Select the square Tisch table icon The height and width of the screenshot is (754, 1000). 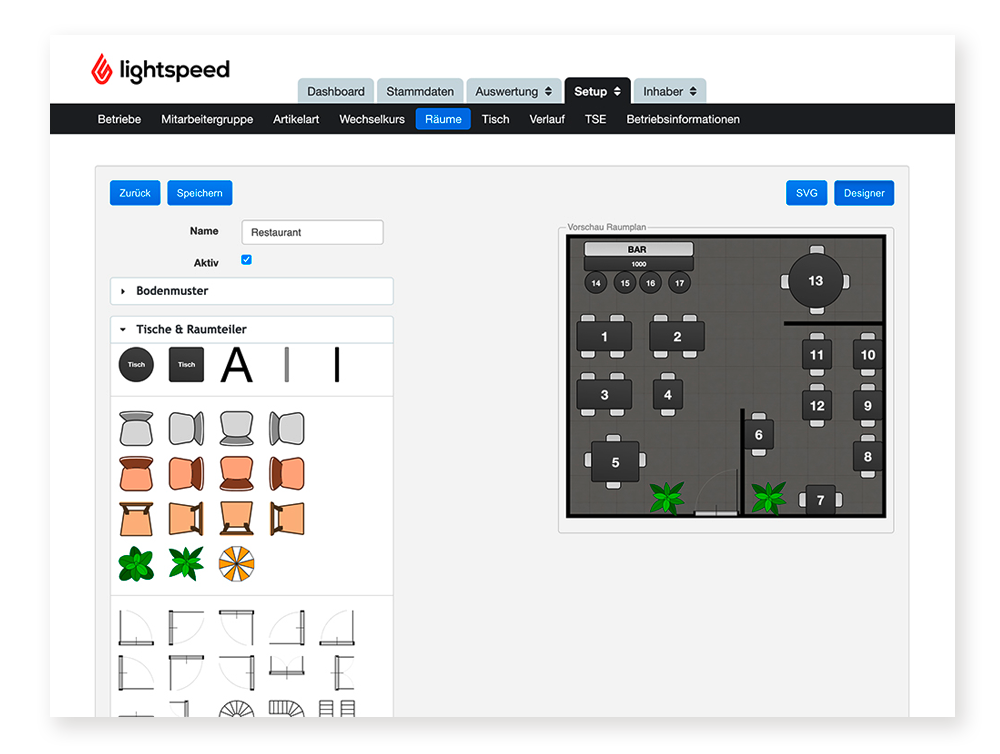click(186, 365)
